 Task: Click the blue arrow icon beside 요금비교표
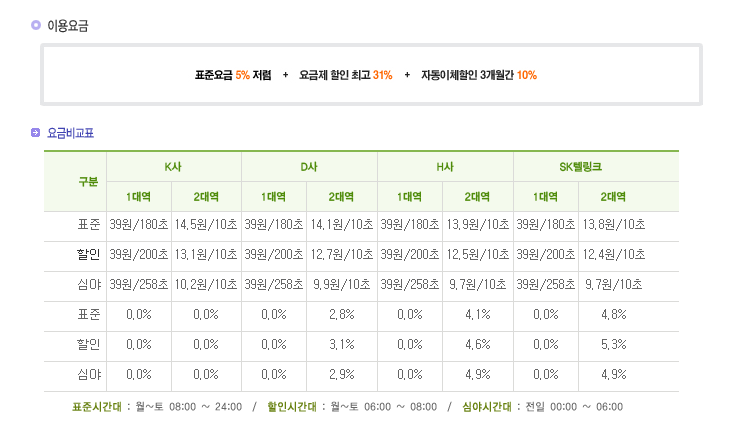point(36,131)
